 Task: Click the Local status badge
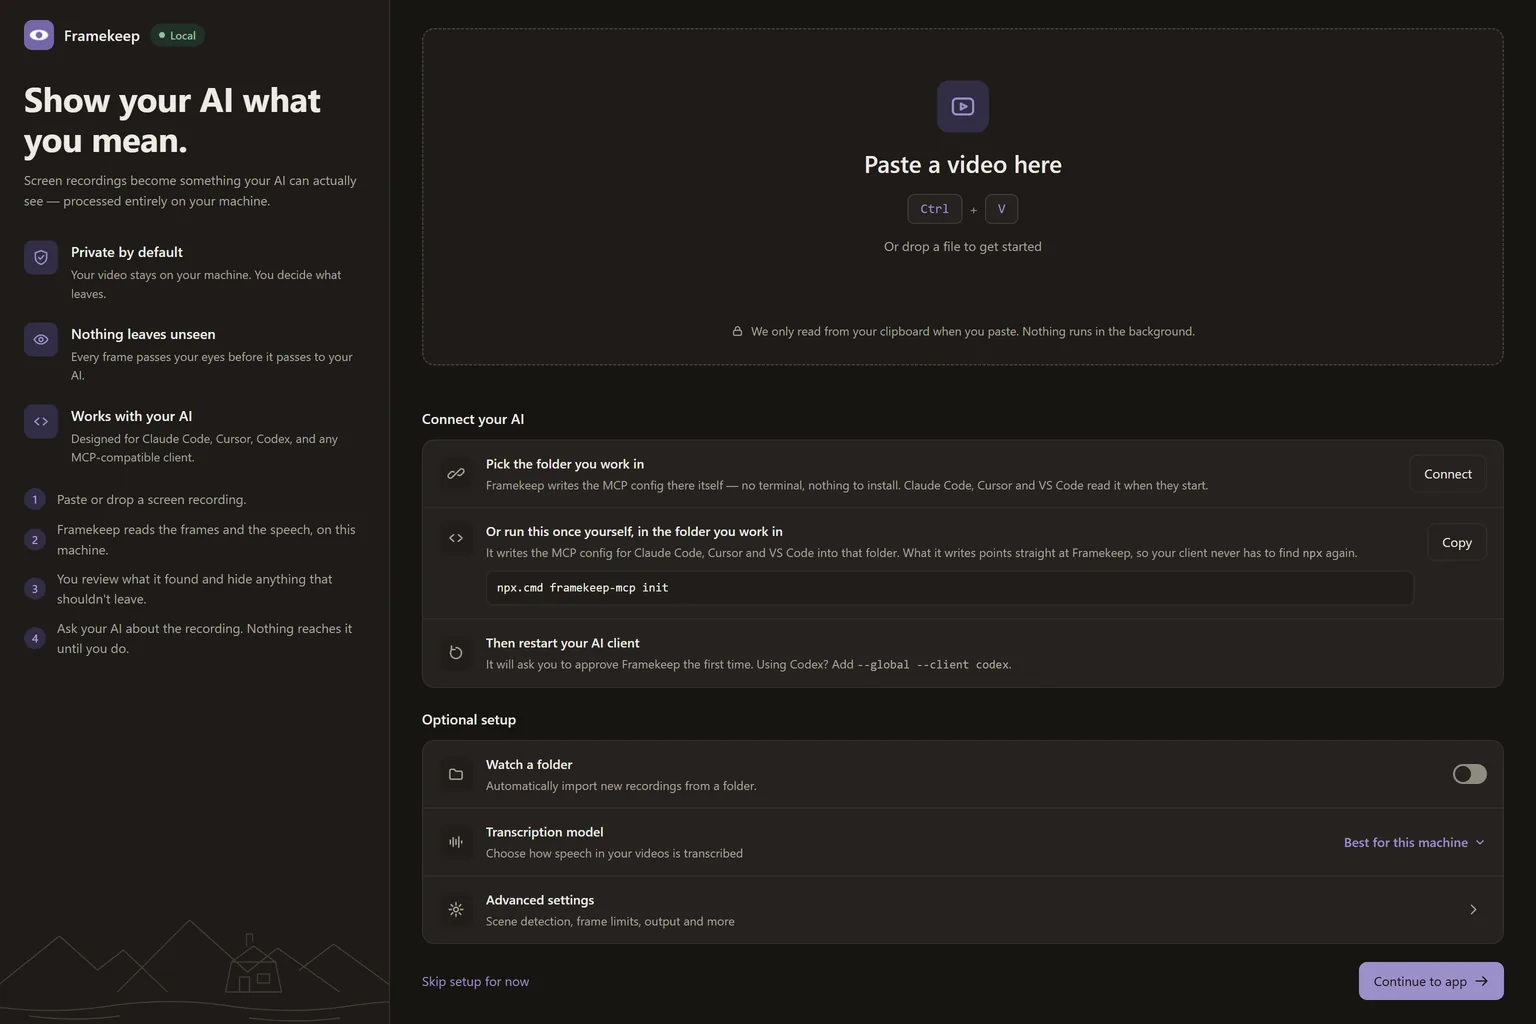point(177,35)
